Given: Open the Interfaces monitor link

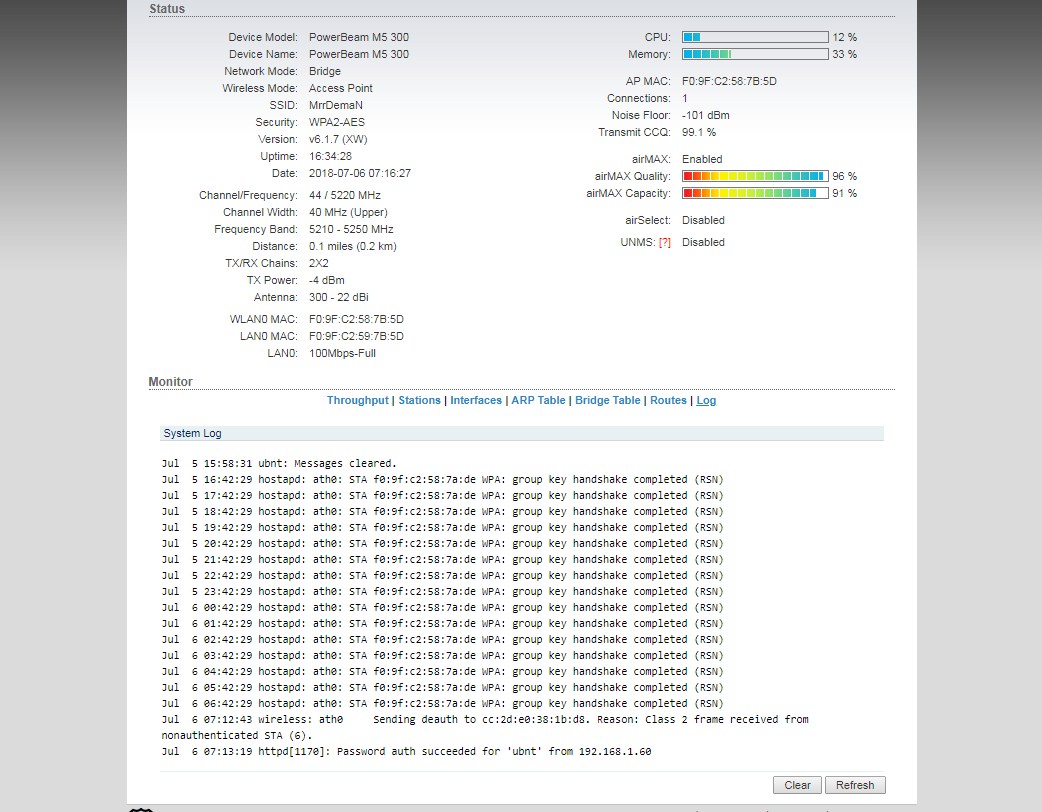Looking at the screenshot, I should [x=476, y=400].
